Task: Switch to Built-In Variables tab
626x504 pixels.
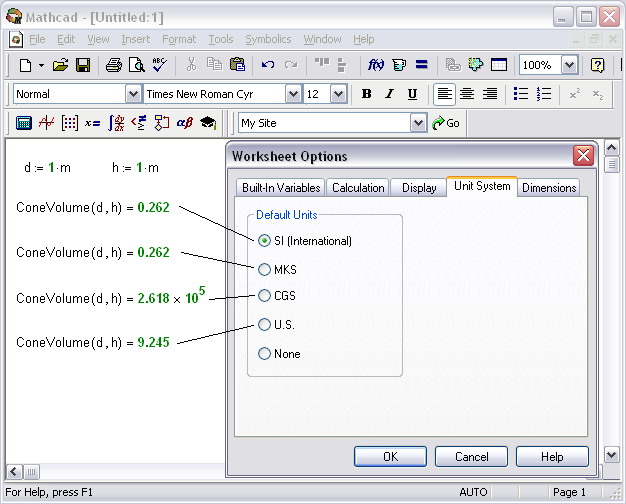Action: click(281, 188)
